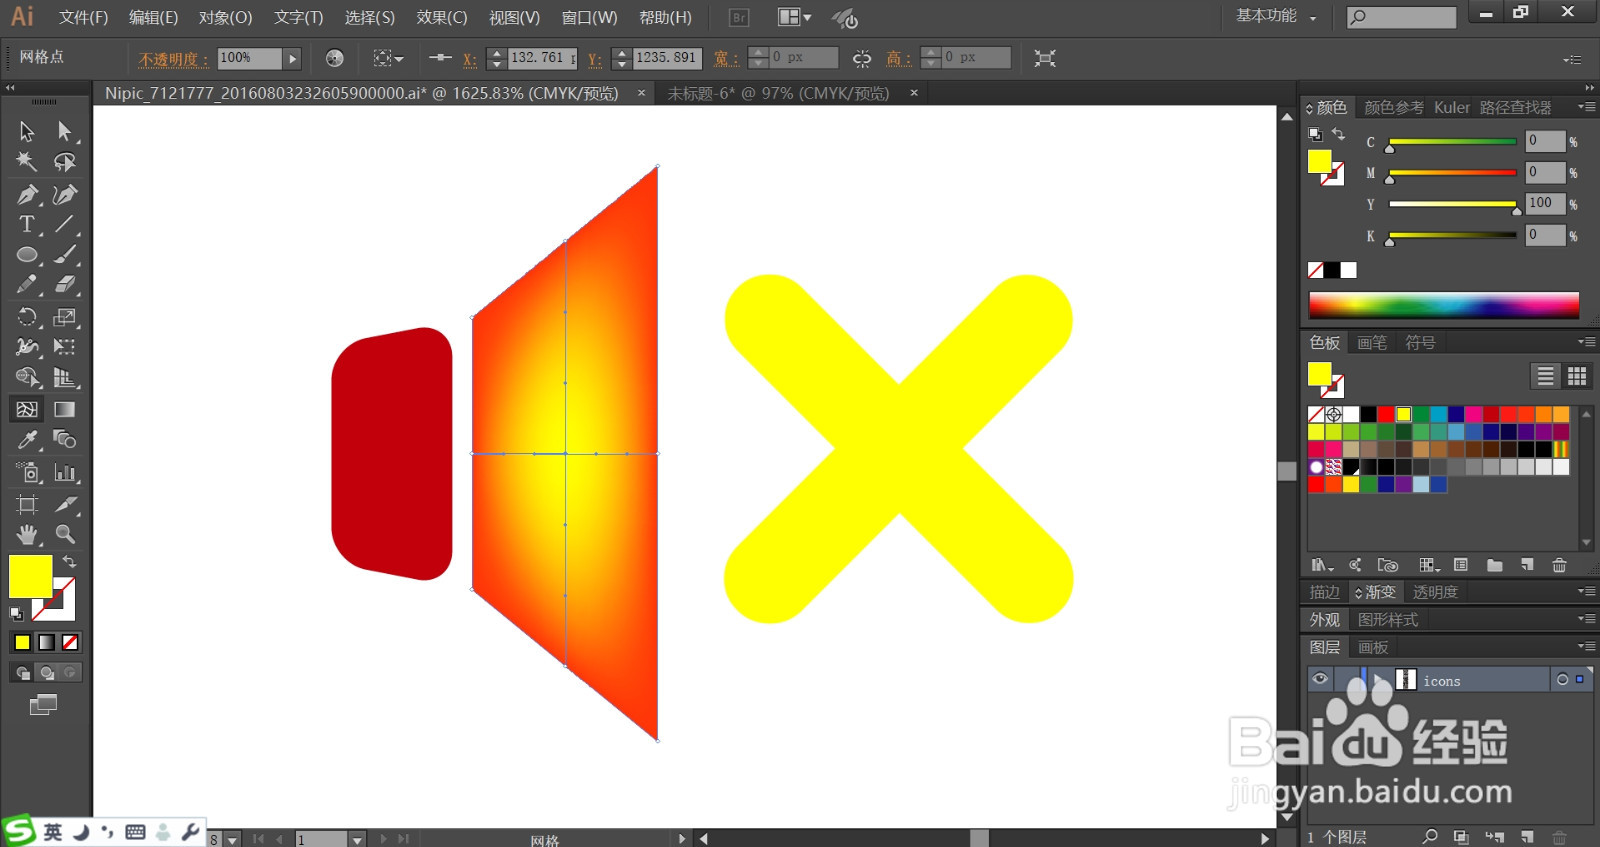1600x847 pixels.
Task: Select the Lasso tool
Action: coord(65,162)
